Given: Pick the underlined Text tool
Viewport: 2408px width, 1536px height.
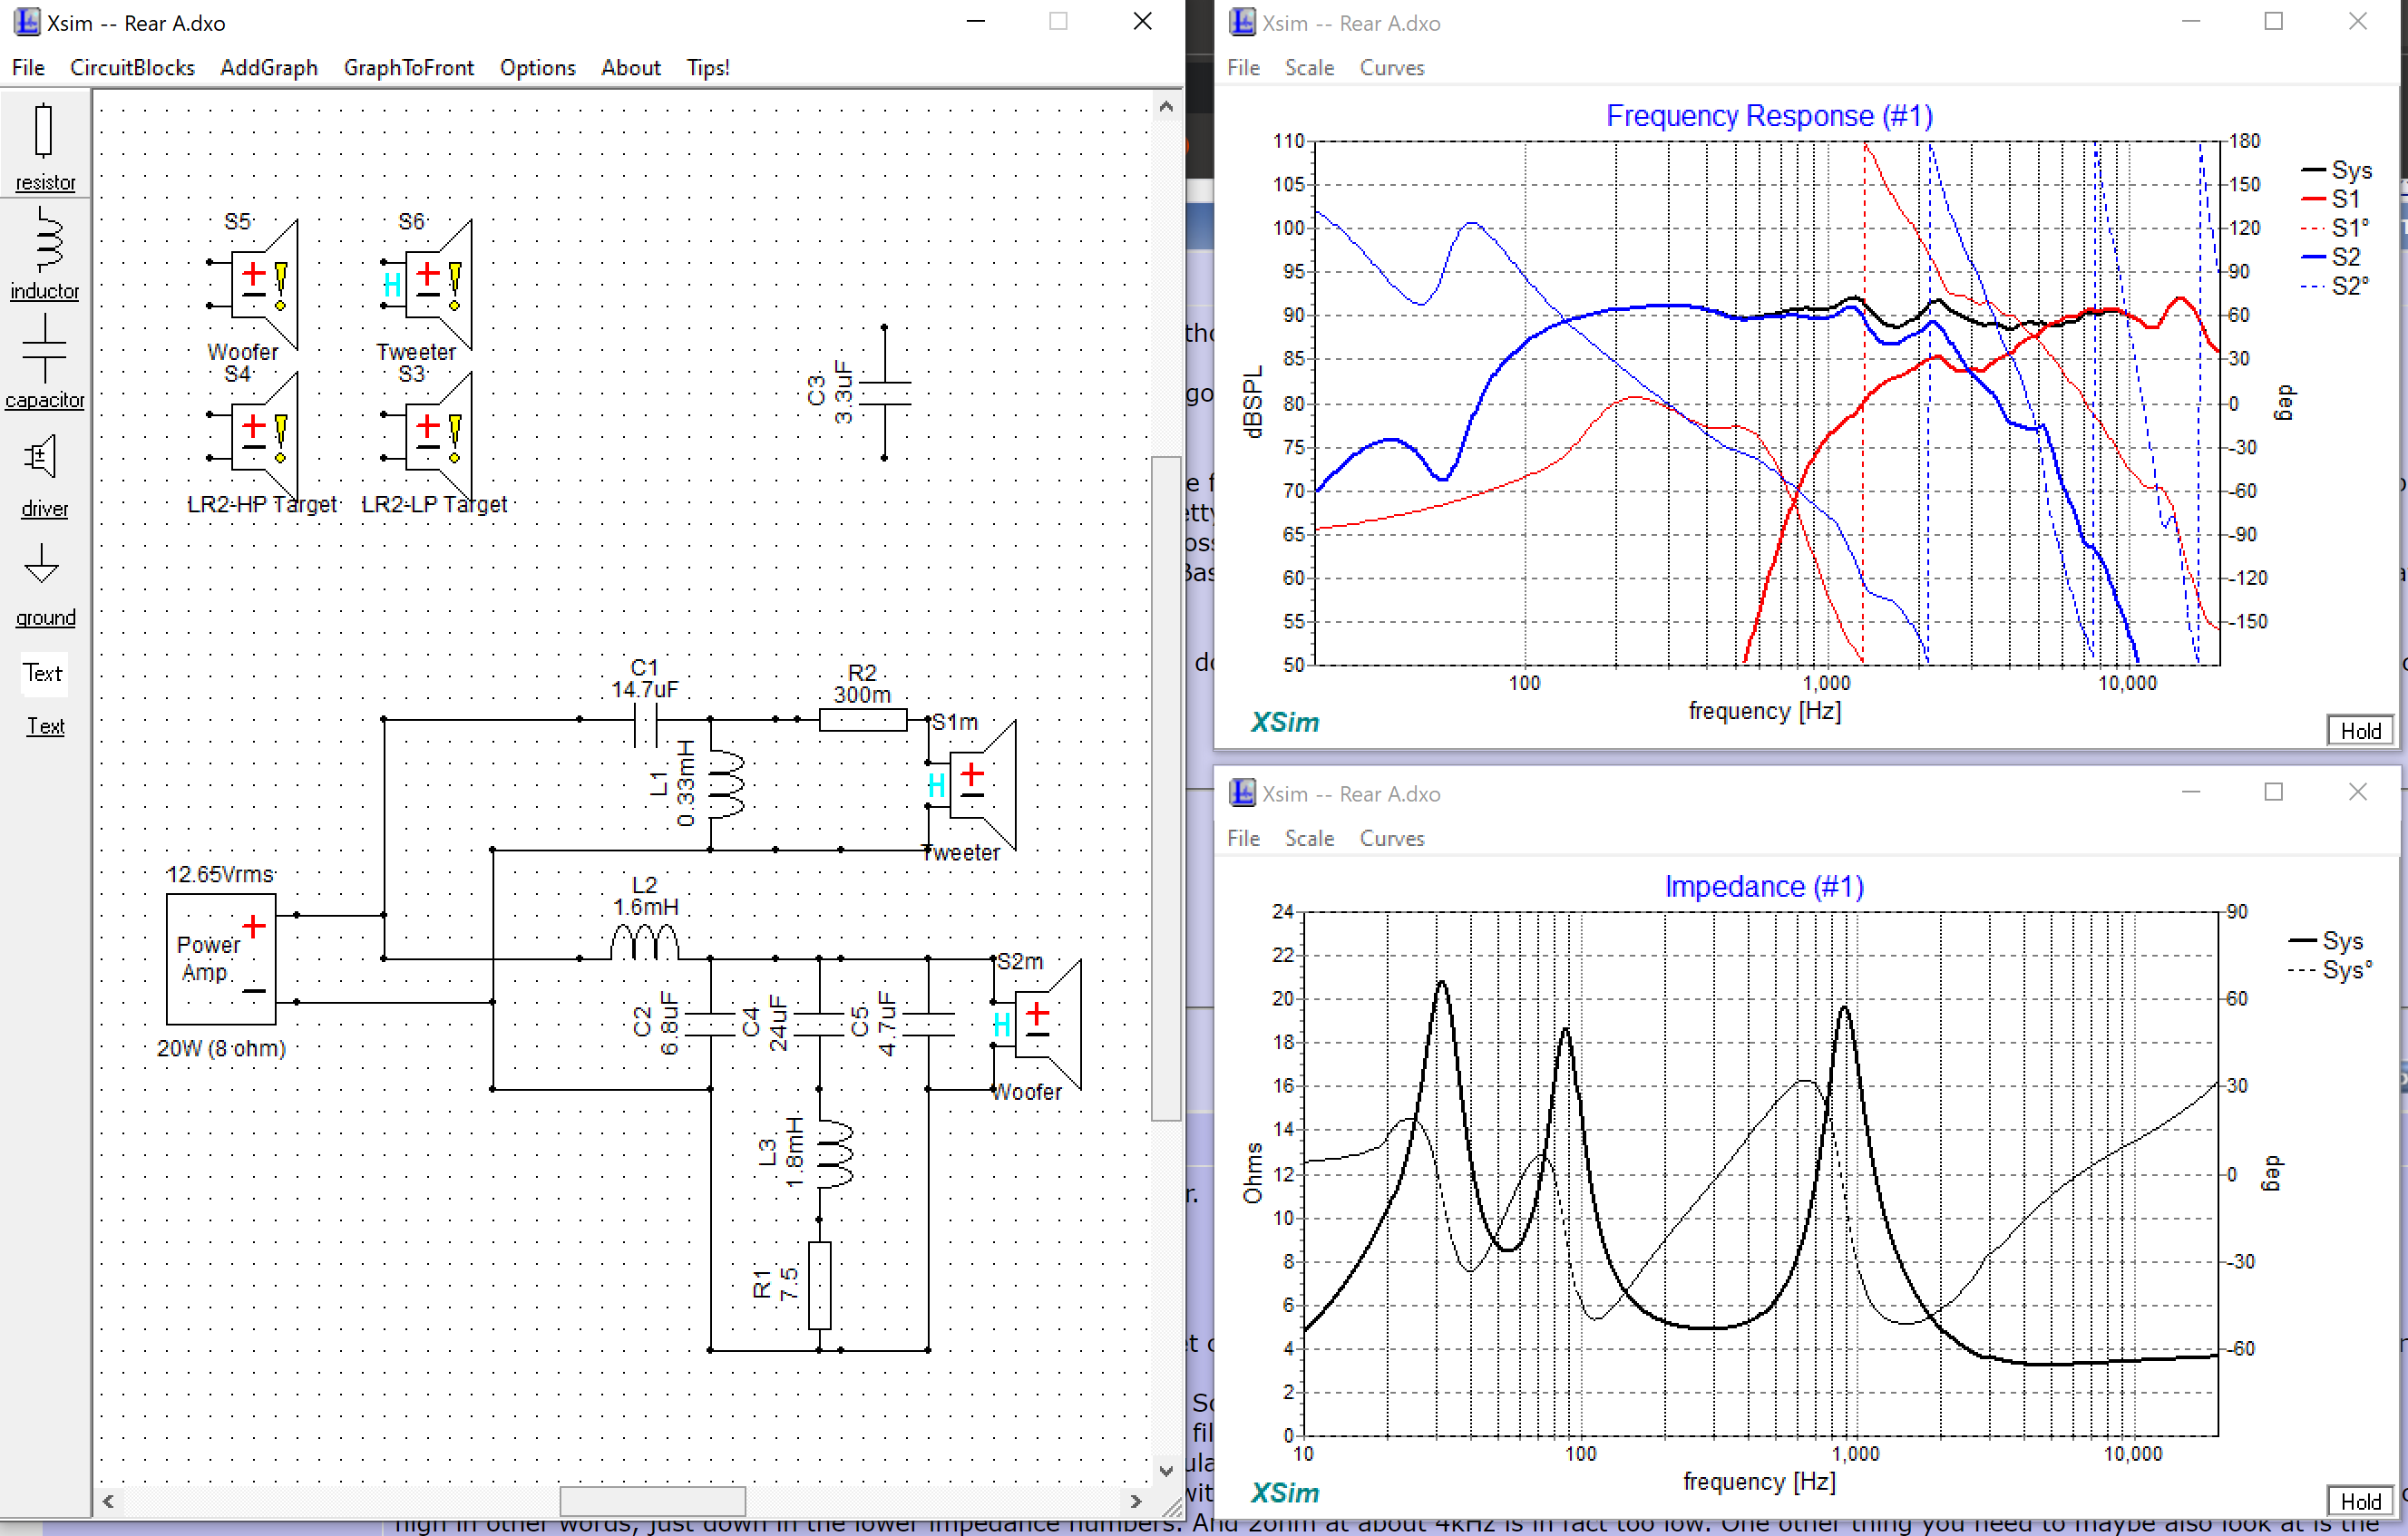Looking at the screenshot, I should 45,726.
